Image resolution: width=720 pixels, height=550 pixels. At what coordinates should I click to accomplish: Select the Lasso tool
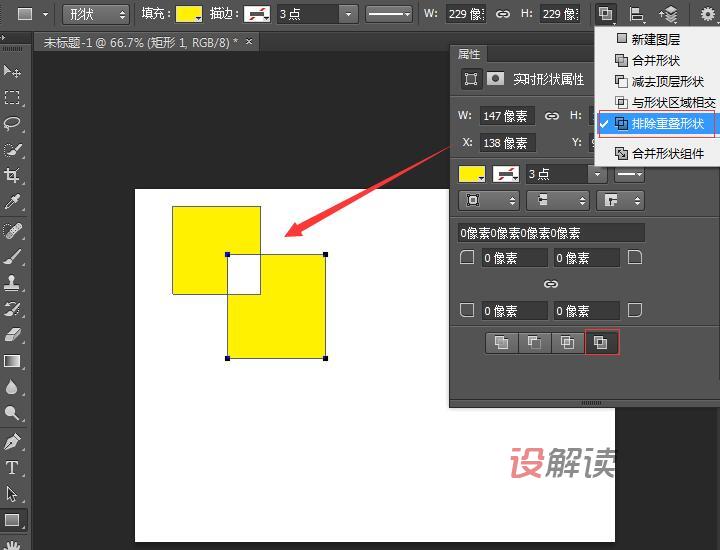pos(12,124)
